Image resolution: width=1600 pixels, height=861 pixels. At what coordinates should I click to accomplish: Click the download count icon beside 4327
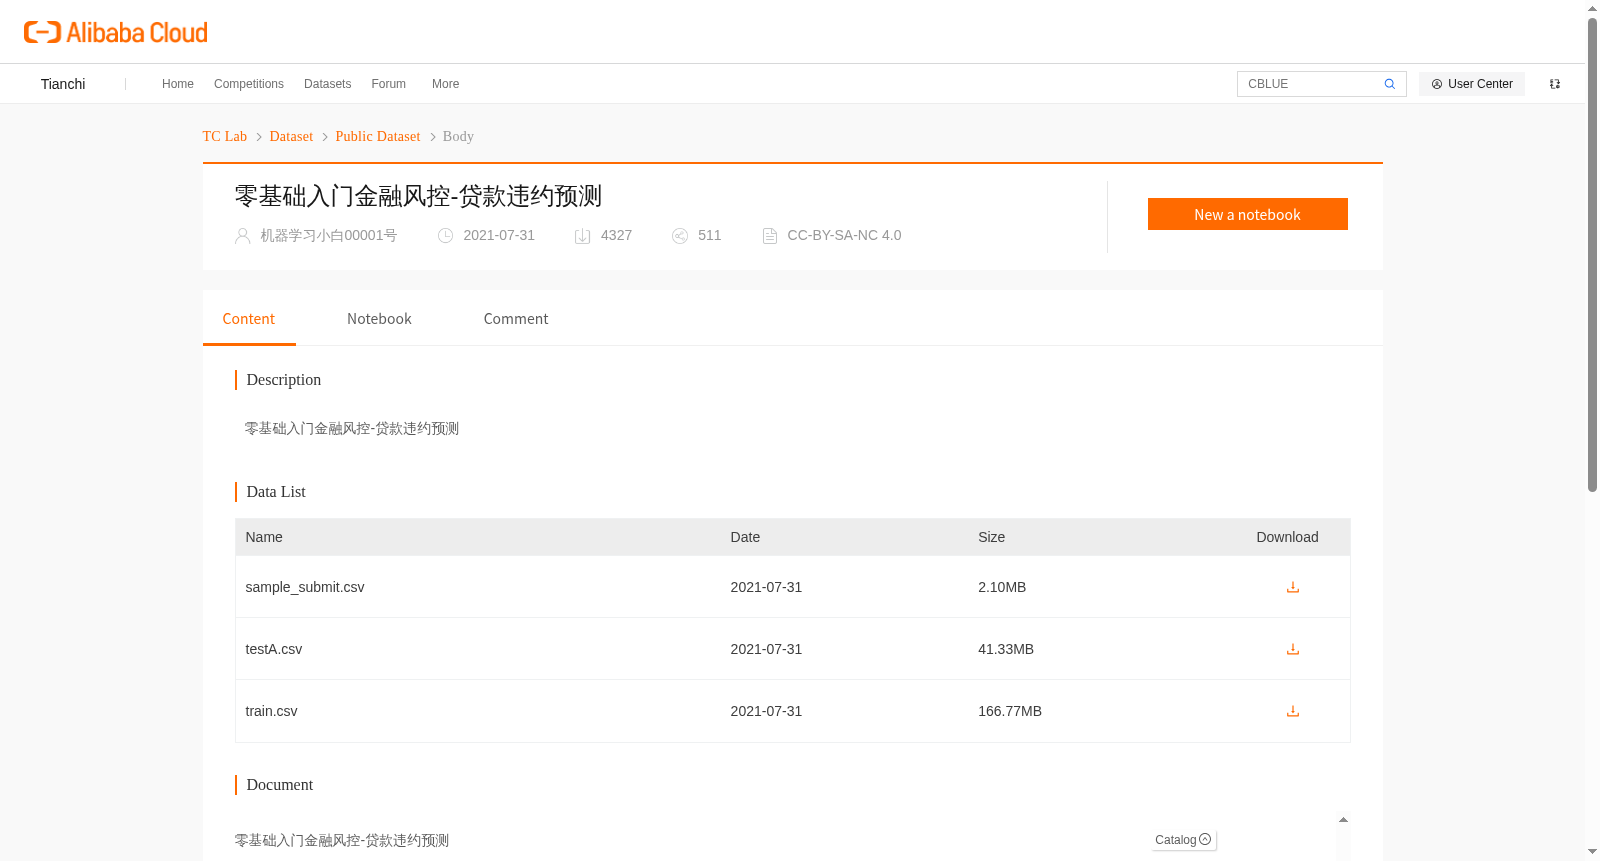tap(583, 236)
